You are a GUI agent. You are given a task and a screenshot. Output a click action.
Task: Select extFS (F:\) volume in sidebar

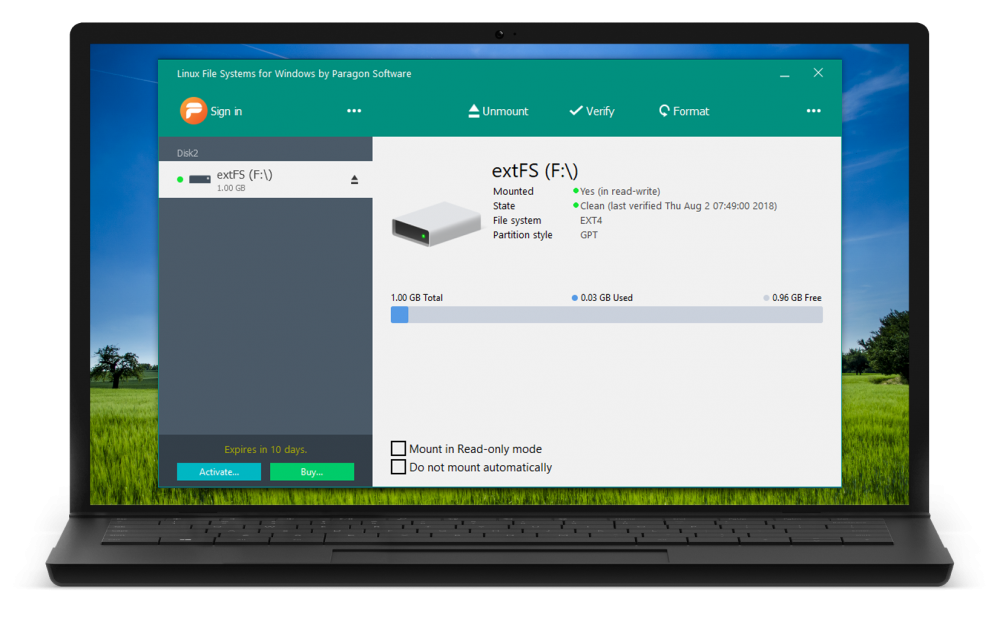click(x=245, y=176)
